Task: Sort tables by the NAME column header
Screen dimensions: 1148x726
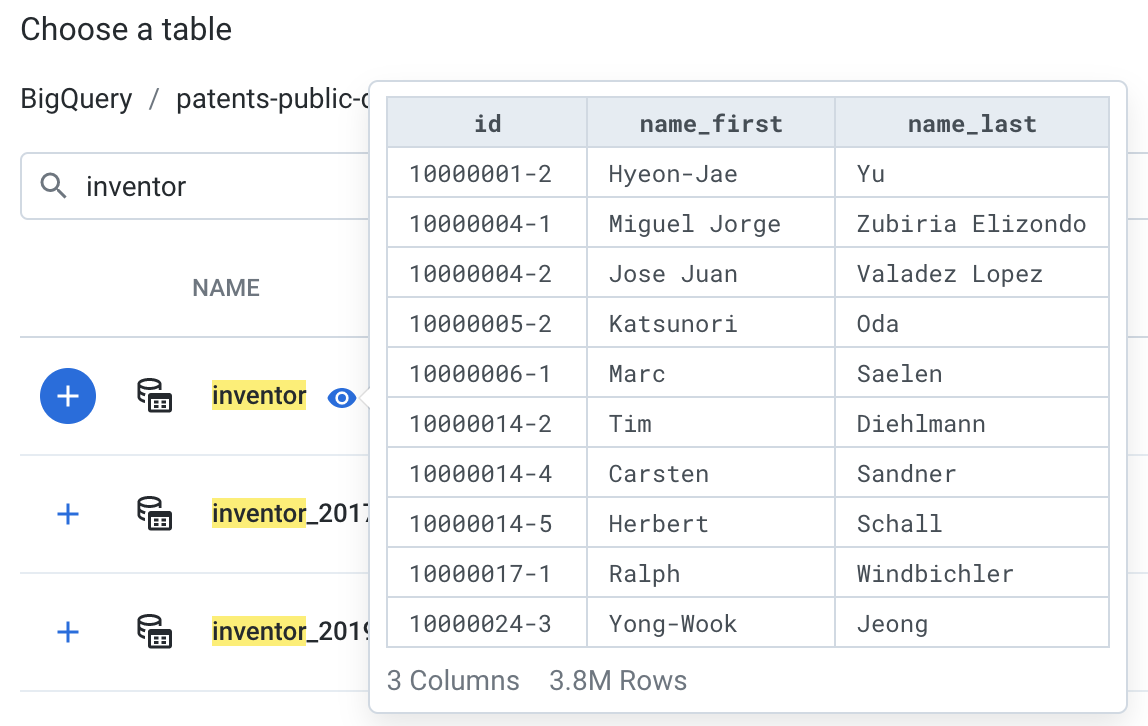Action: pyautogui.click(x=226, y=287)
